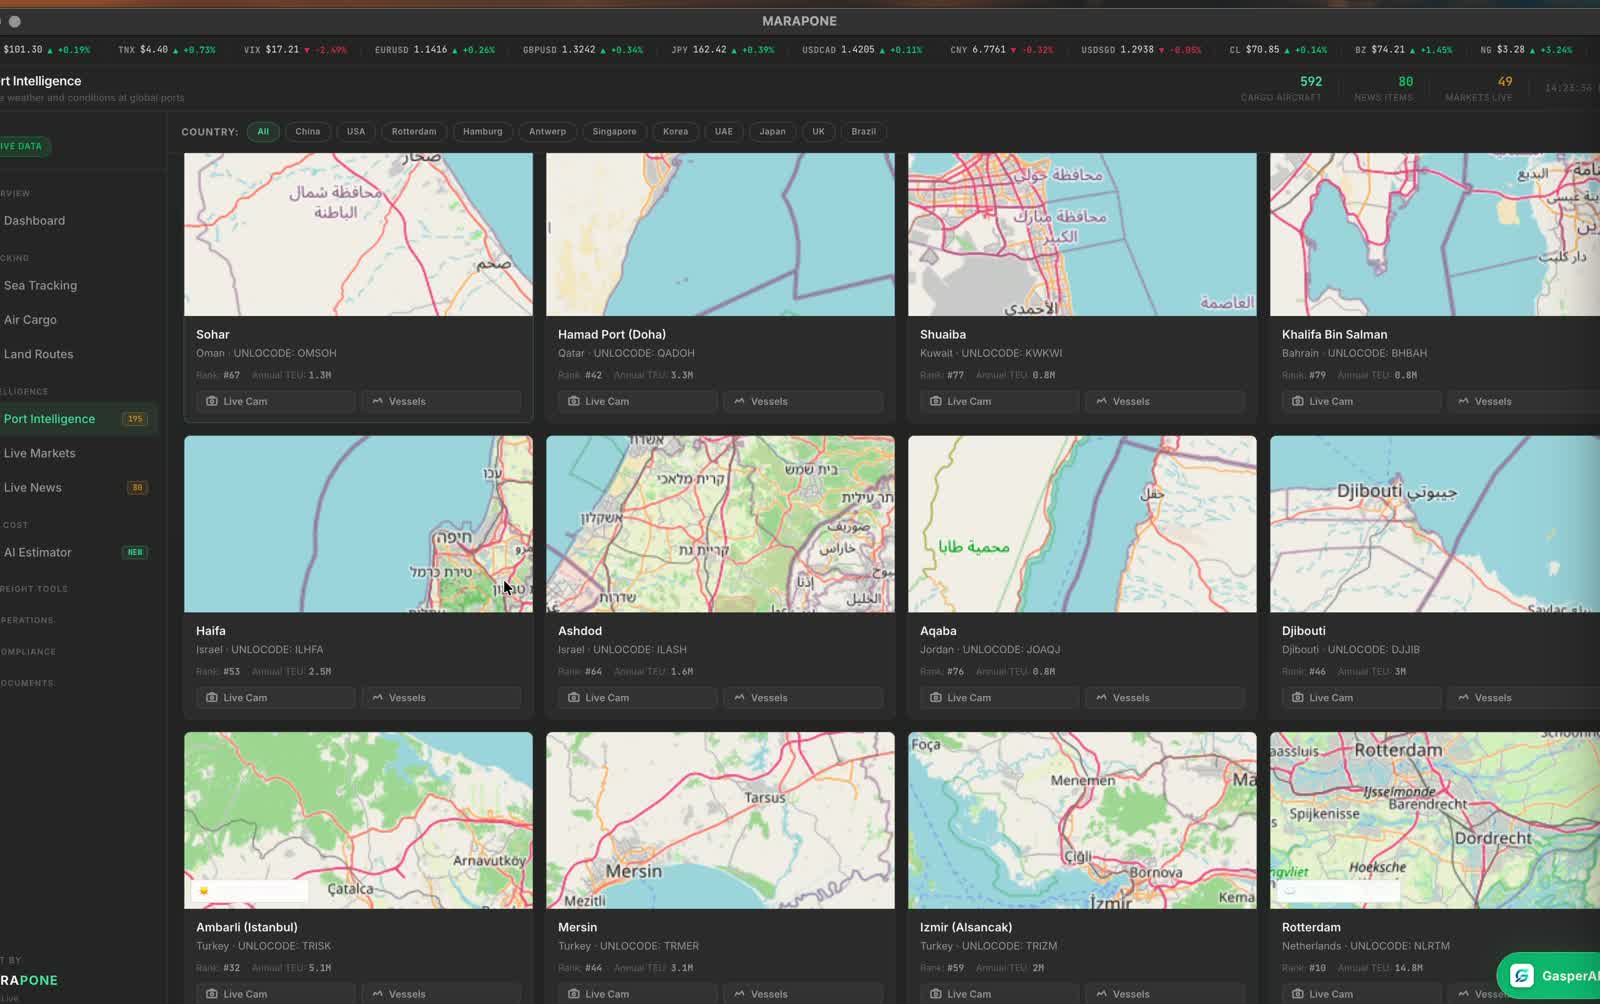The image size is (1600, 1004).
Task: Expand the Documents sidebar section
Action: 28,683
